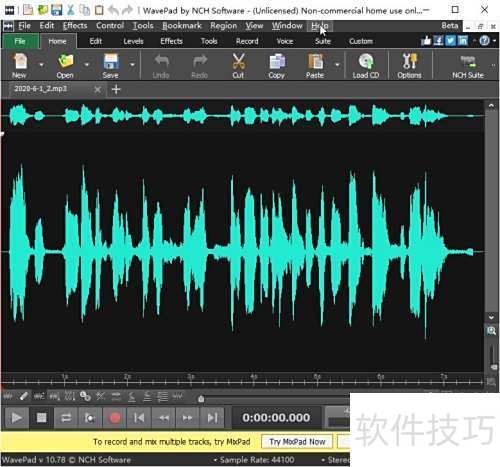
Task: Click the overview waveform strip at top
Action: tap(243, 115)
